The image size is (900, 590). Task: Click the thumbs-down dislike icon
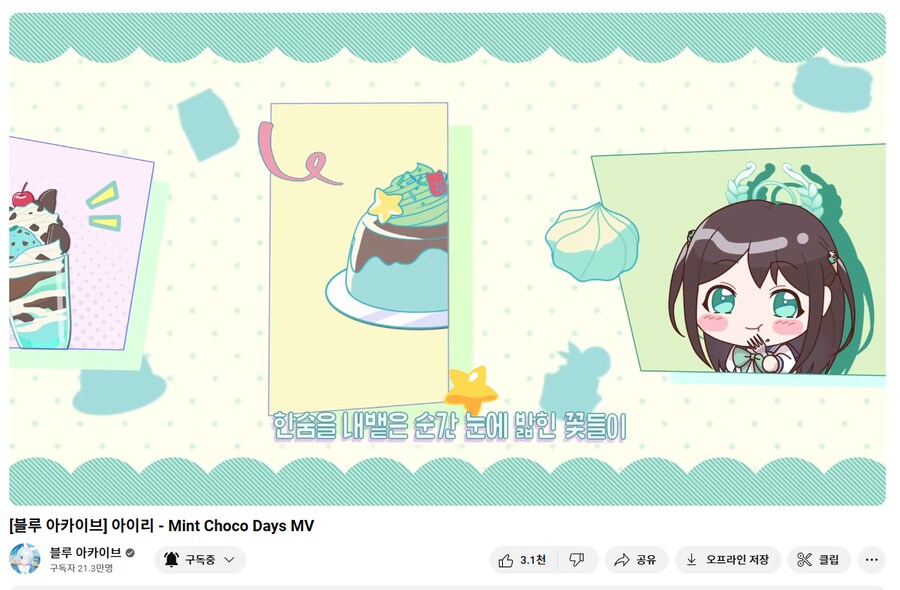click(576, 560)
